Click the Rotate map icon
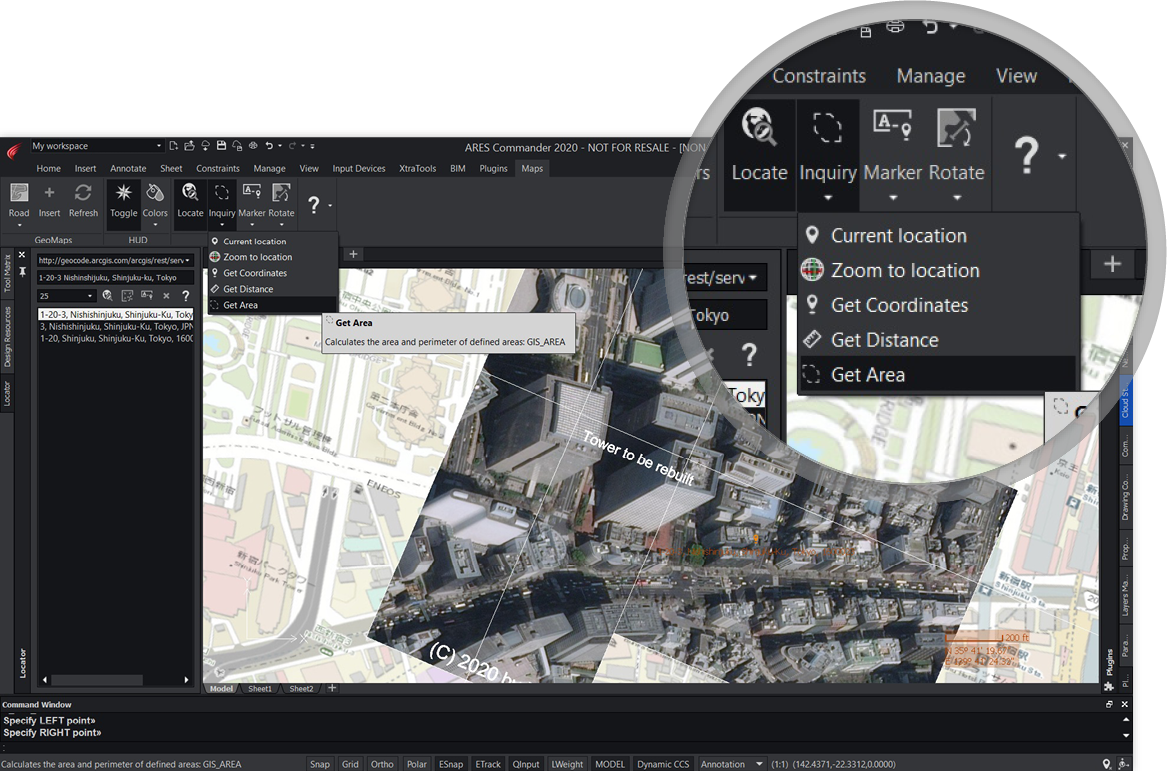 (281, 193)
